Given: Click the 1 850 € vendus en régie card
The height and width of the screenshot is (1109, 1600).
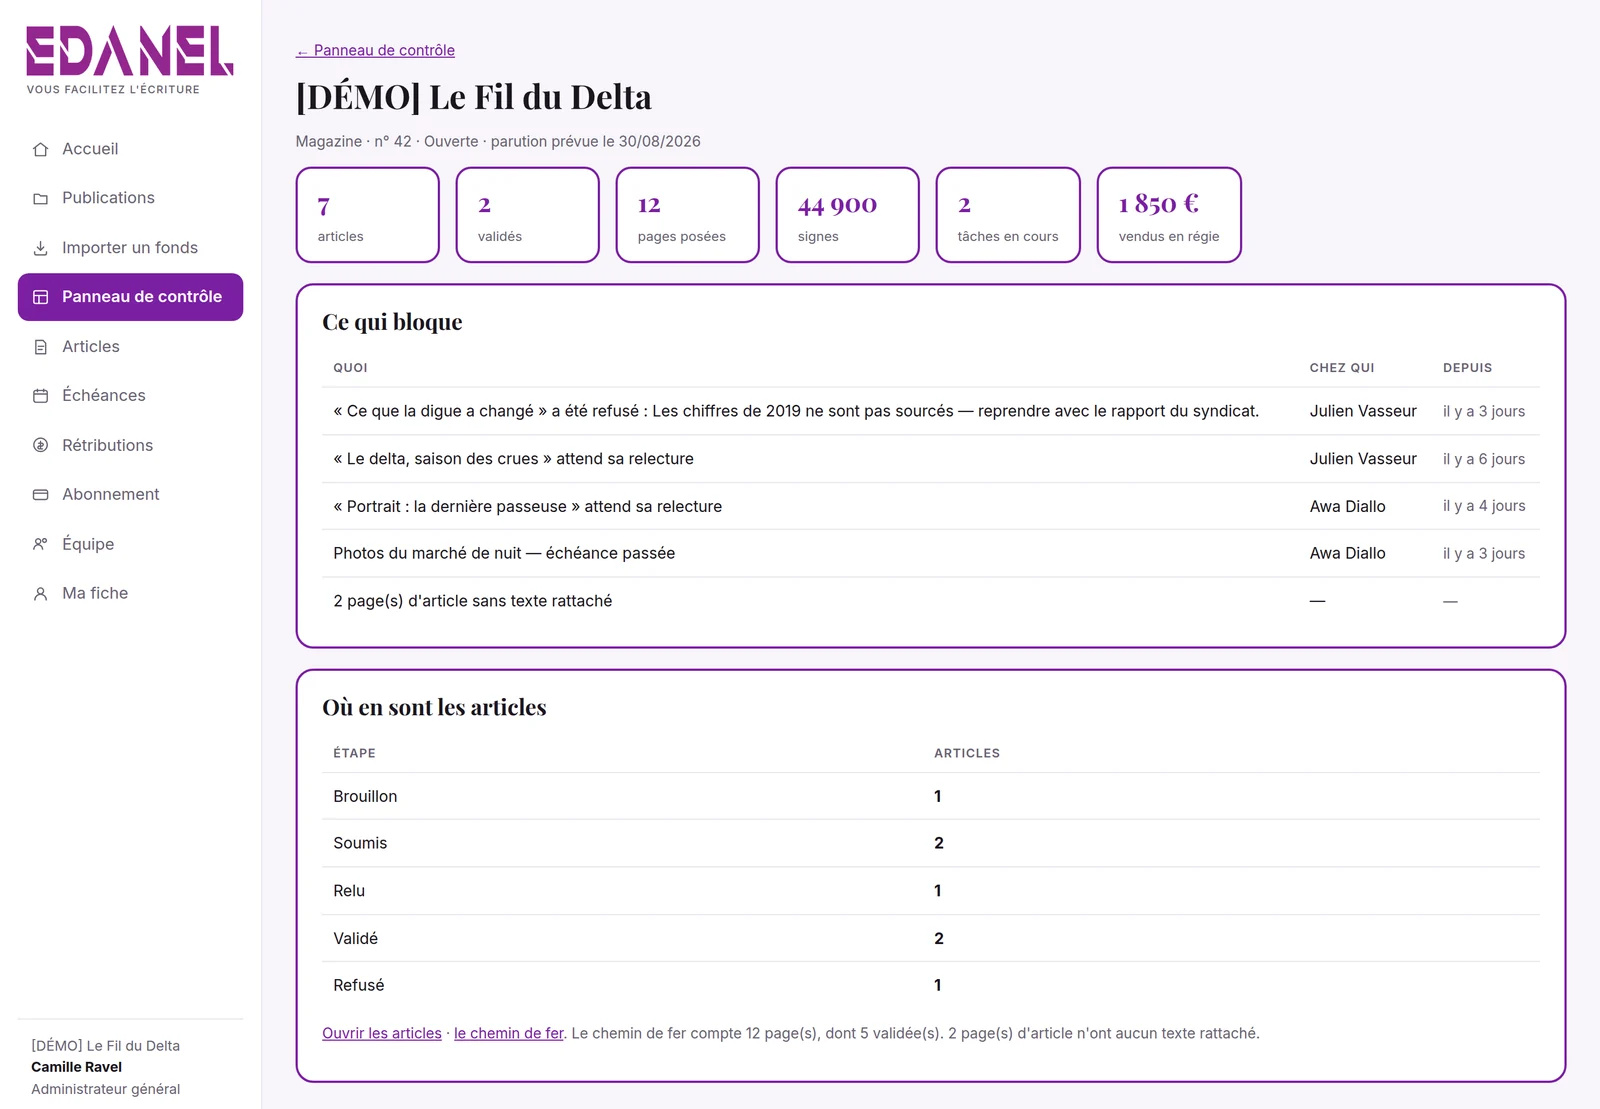Looking at the screenshot, I should coord(1169,215).
